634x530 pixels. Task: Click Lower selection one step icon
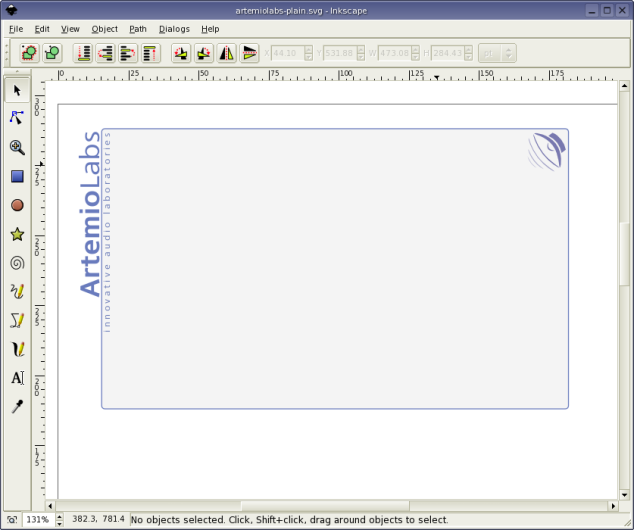point(106,53)
